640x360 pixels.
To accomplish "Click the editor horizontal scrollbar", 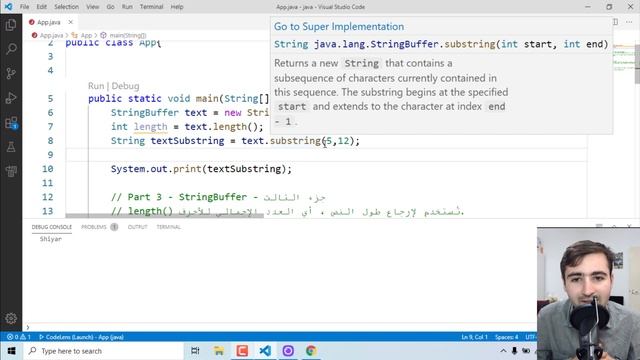I will click(164, 215).
